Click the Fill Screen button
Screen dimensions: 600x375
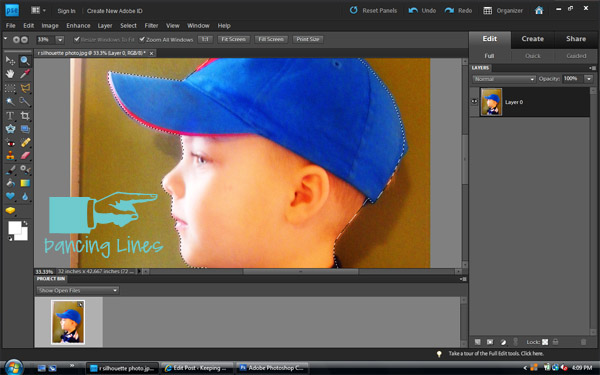click(271, 39)
